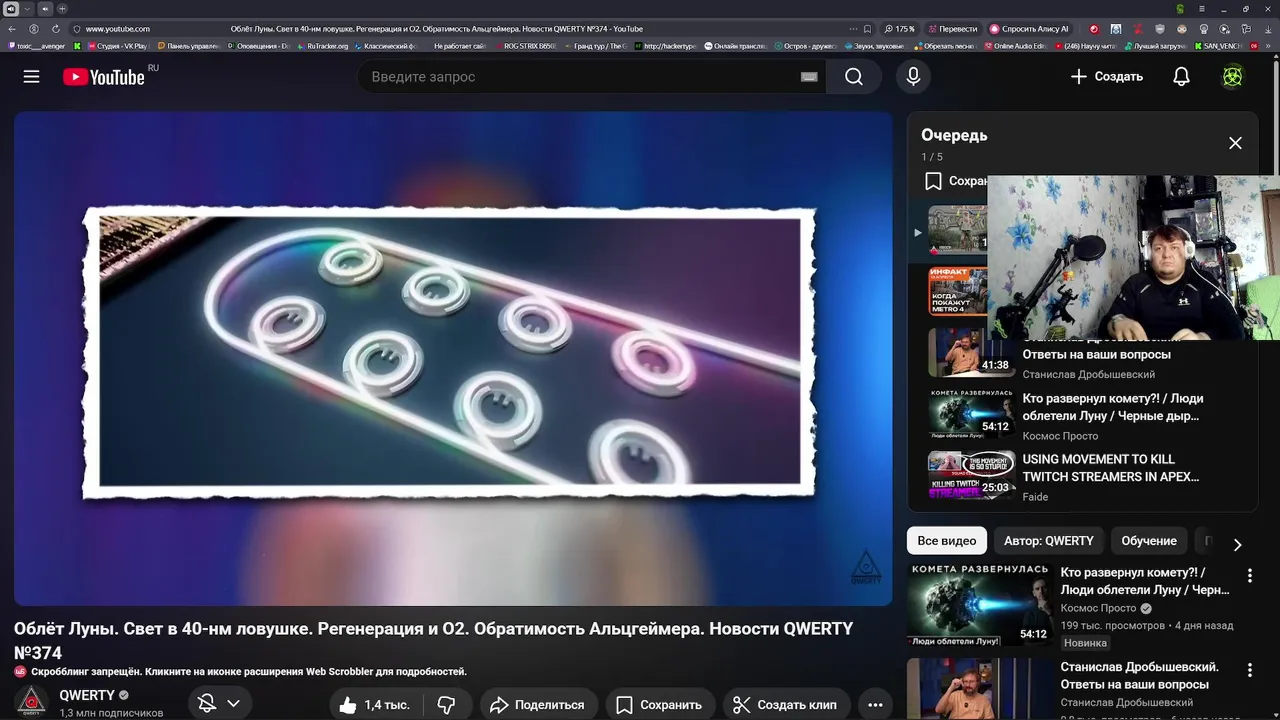1280x720 pixels.
Task: Open the on-screen keyboard in search box
Action: (809, 77)
